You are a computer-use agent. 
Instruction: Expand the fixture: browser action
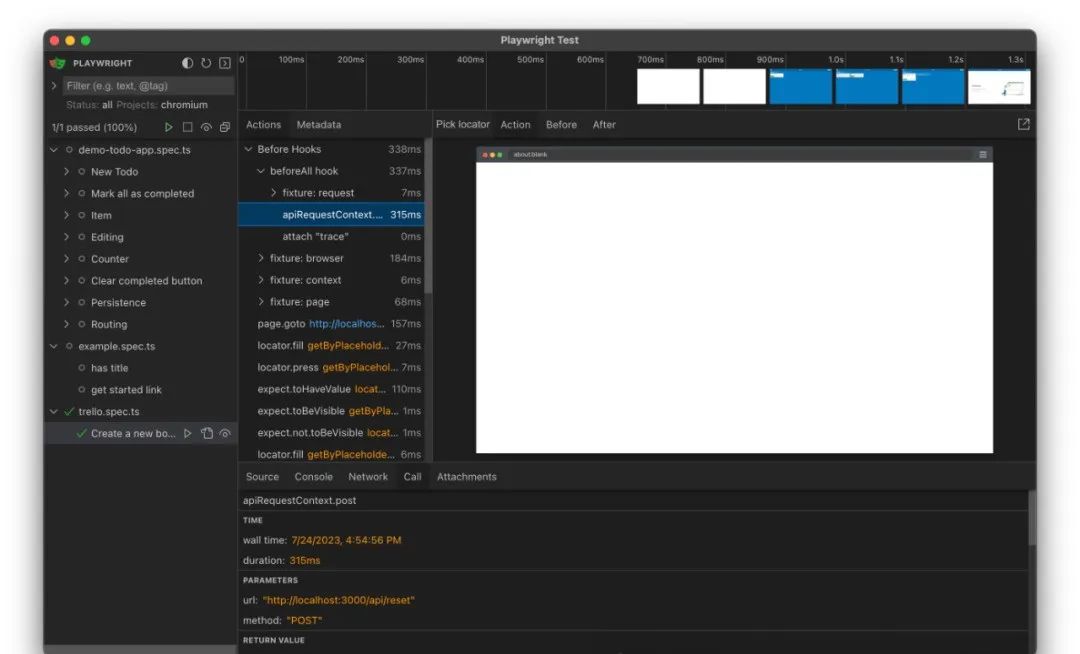(261, 258)
